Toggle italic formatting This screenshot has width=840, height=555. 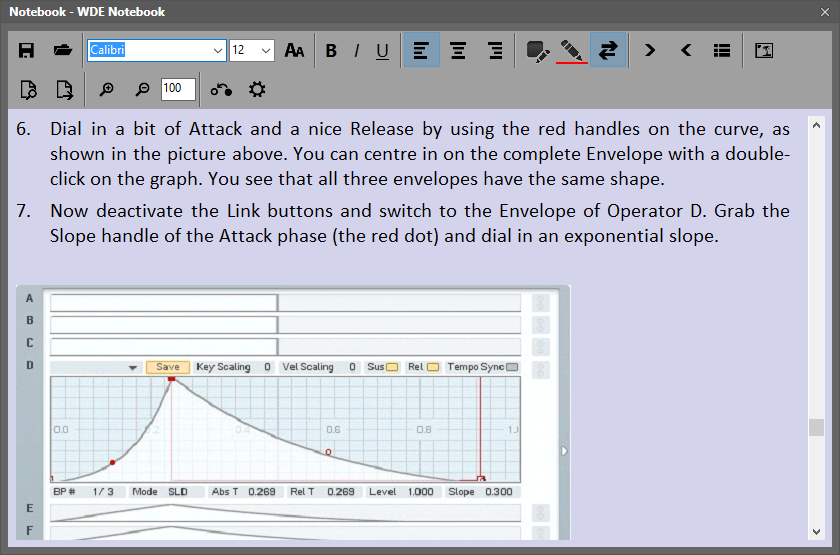(356, 50)
